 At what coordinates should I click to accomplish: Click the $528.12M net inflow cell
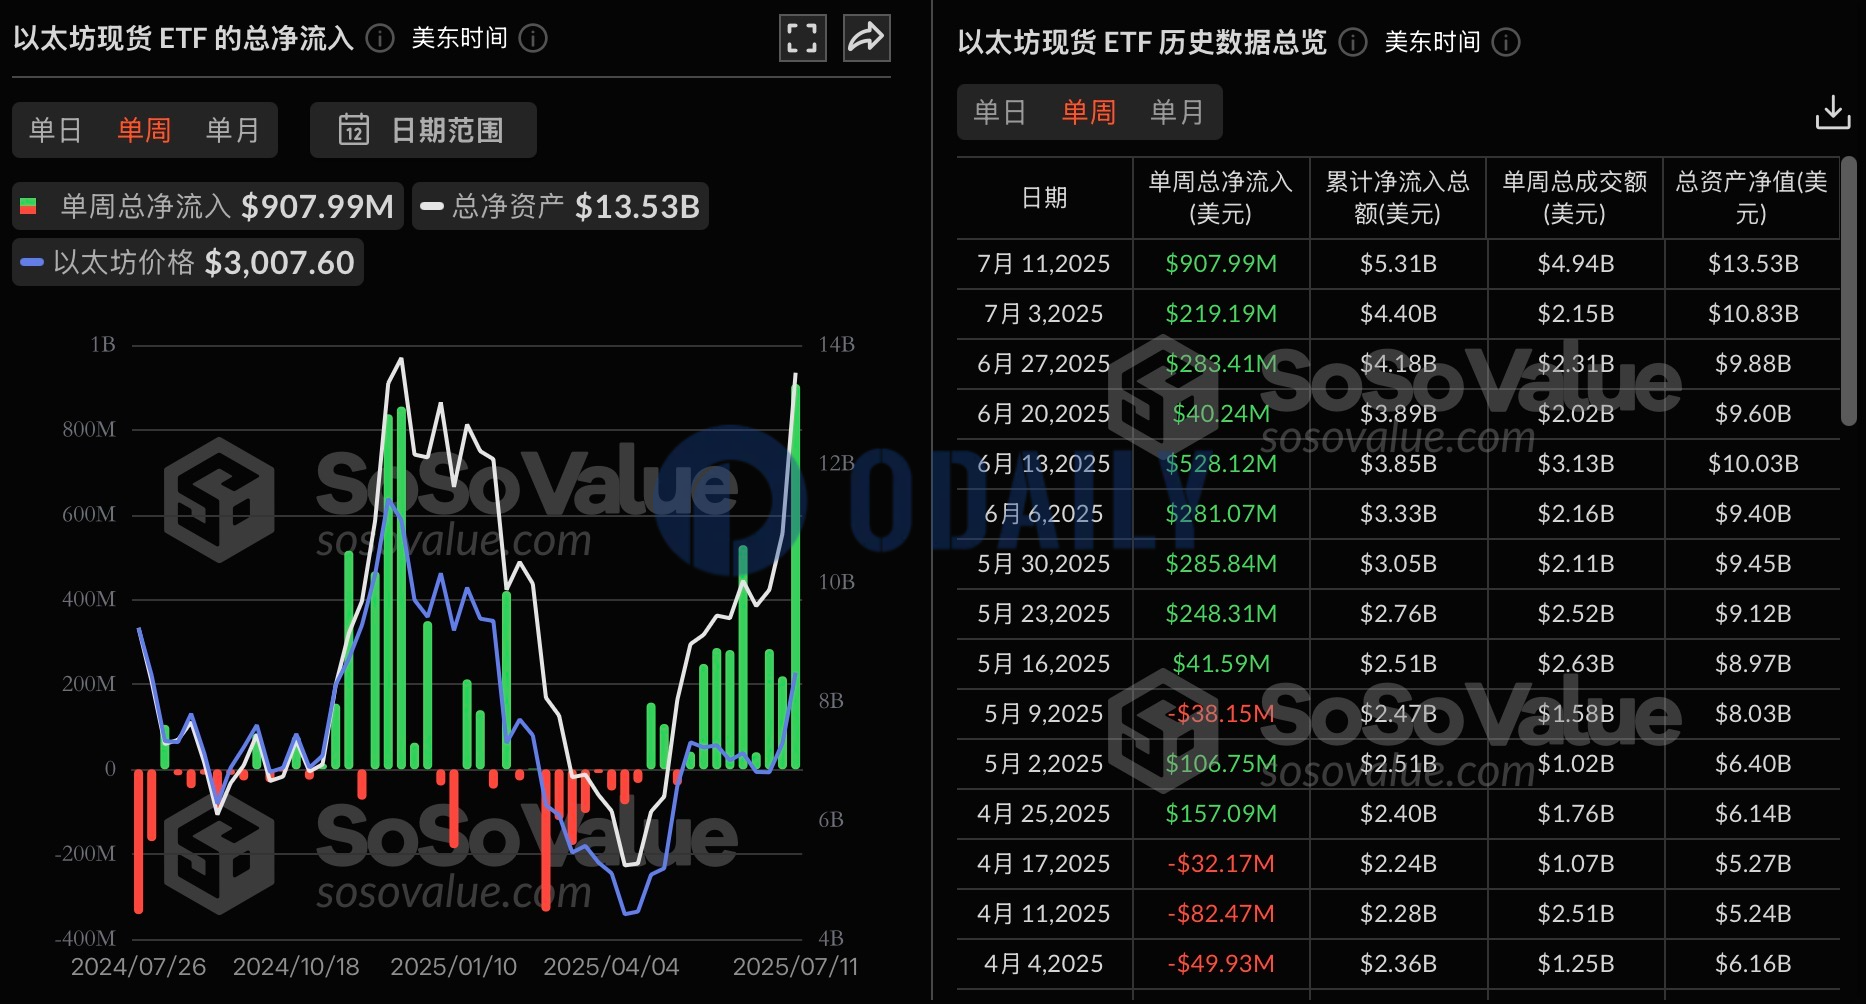[x=1221, y=464]
